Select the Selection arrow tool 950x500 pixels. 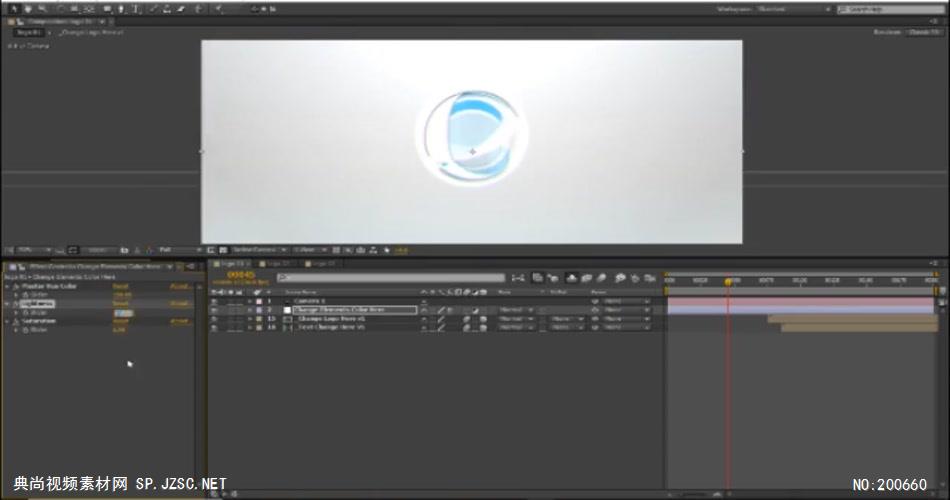pos(13,9)
